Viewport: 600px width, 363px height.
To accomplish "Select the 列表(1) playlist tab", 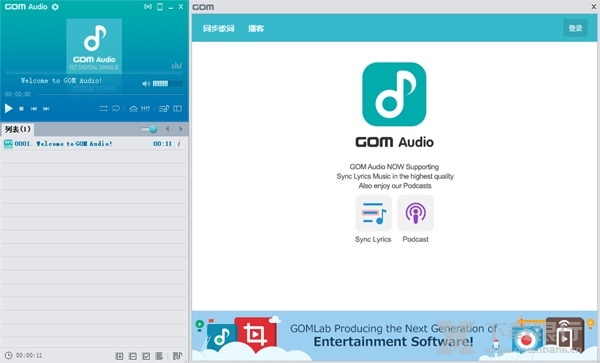I will coord(18,129).
